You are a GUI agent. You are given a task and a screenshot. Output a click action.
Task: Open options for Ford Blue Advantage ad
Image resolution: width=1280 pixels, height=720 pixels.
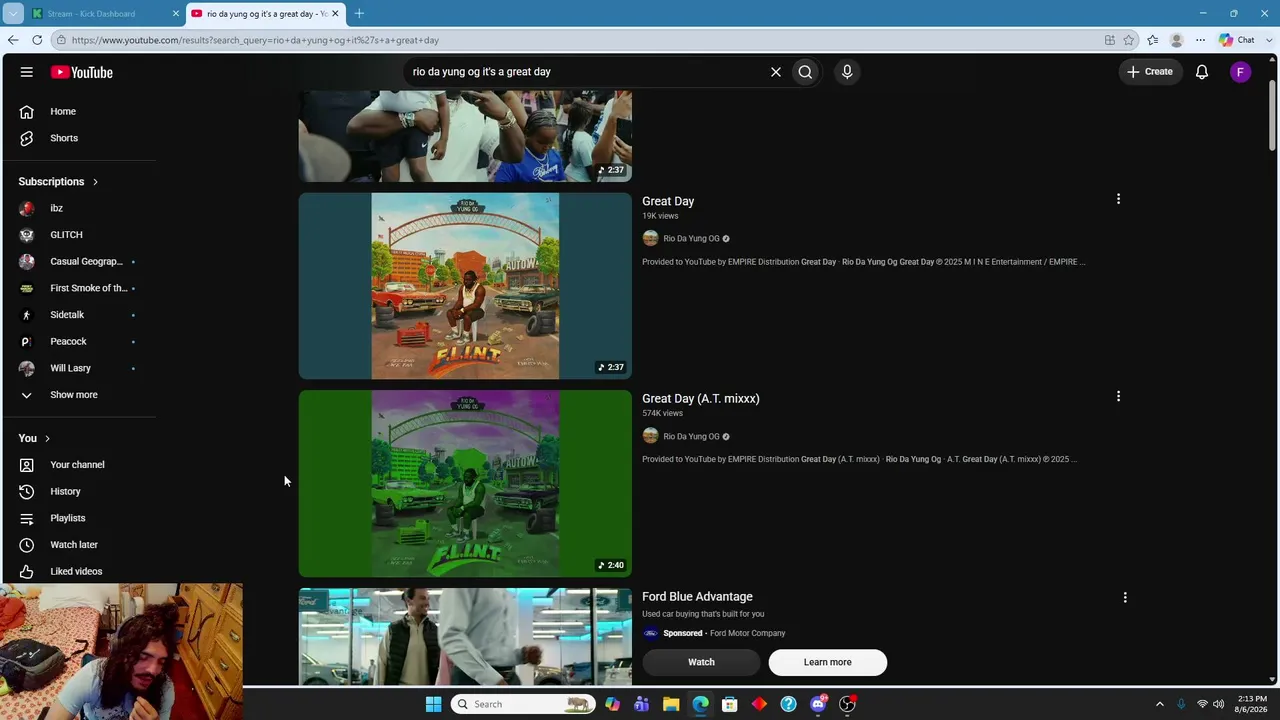coord(1125,597)
